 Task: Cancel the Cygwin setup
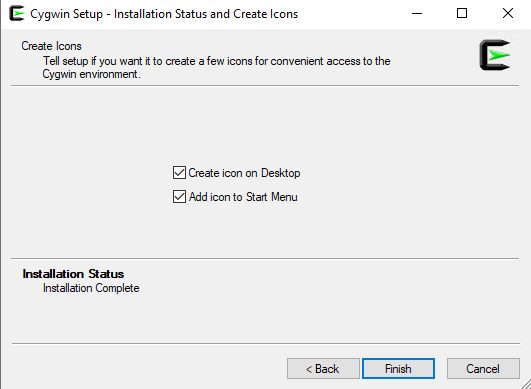pos(483,368)
